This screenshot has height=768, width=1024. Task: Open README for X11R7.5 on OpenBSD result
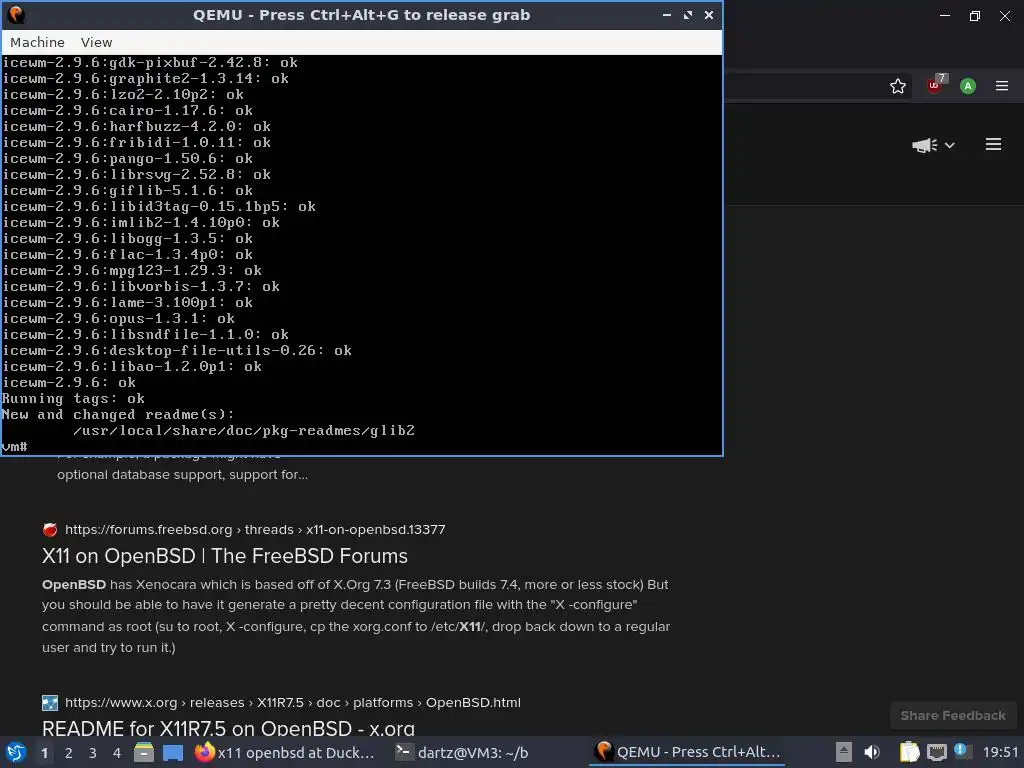(228, 728)
